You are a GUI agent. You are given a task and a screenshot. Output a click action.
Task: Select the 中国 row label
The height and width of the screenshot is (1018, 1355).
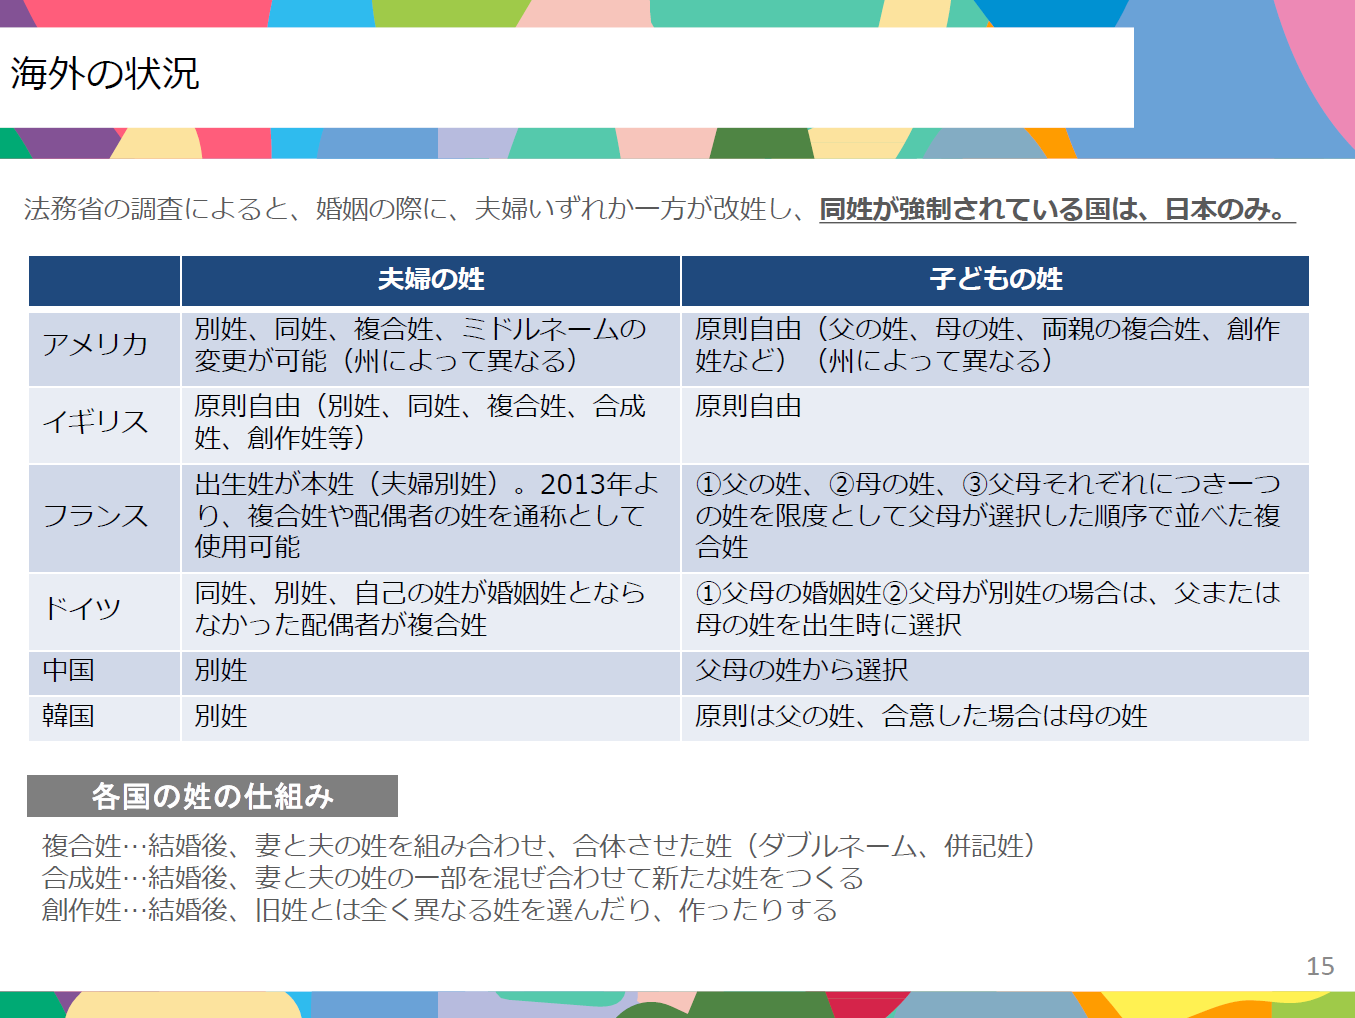click(69, 670)
